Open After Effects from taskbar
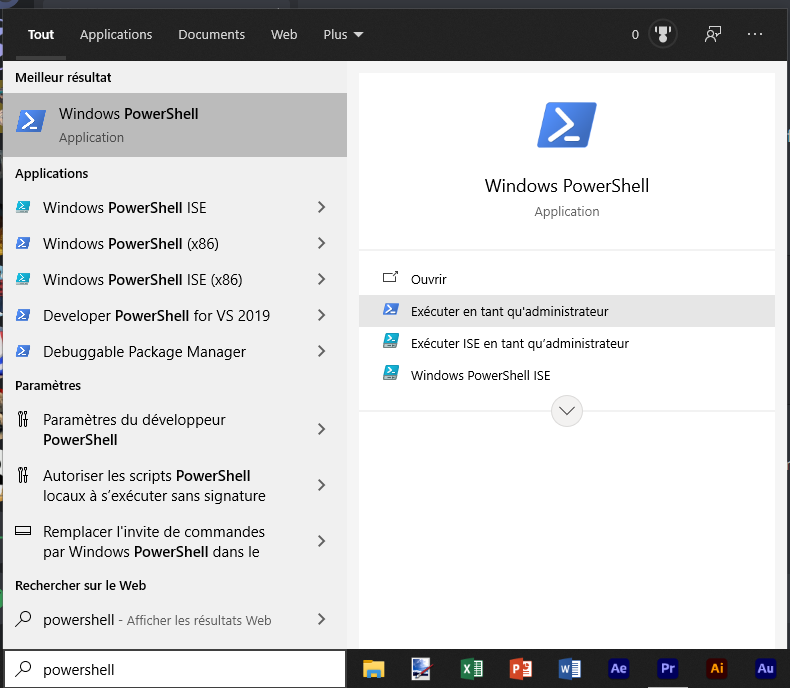The image size is (790, 688). point(619,669)
